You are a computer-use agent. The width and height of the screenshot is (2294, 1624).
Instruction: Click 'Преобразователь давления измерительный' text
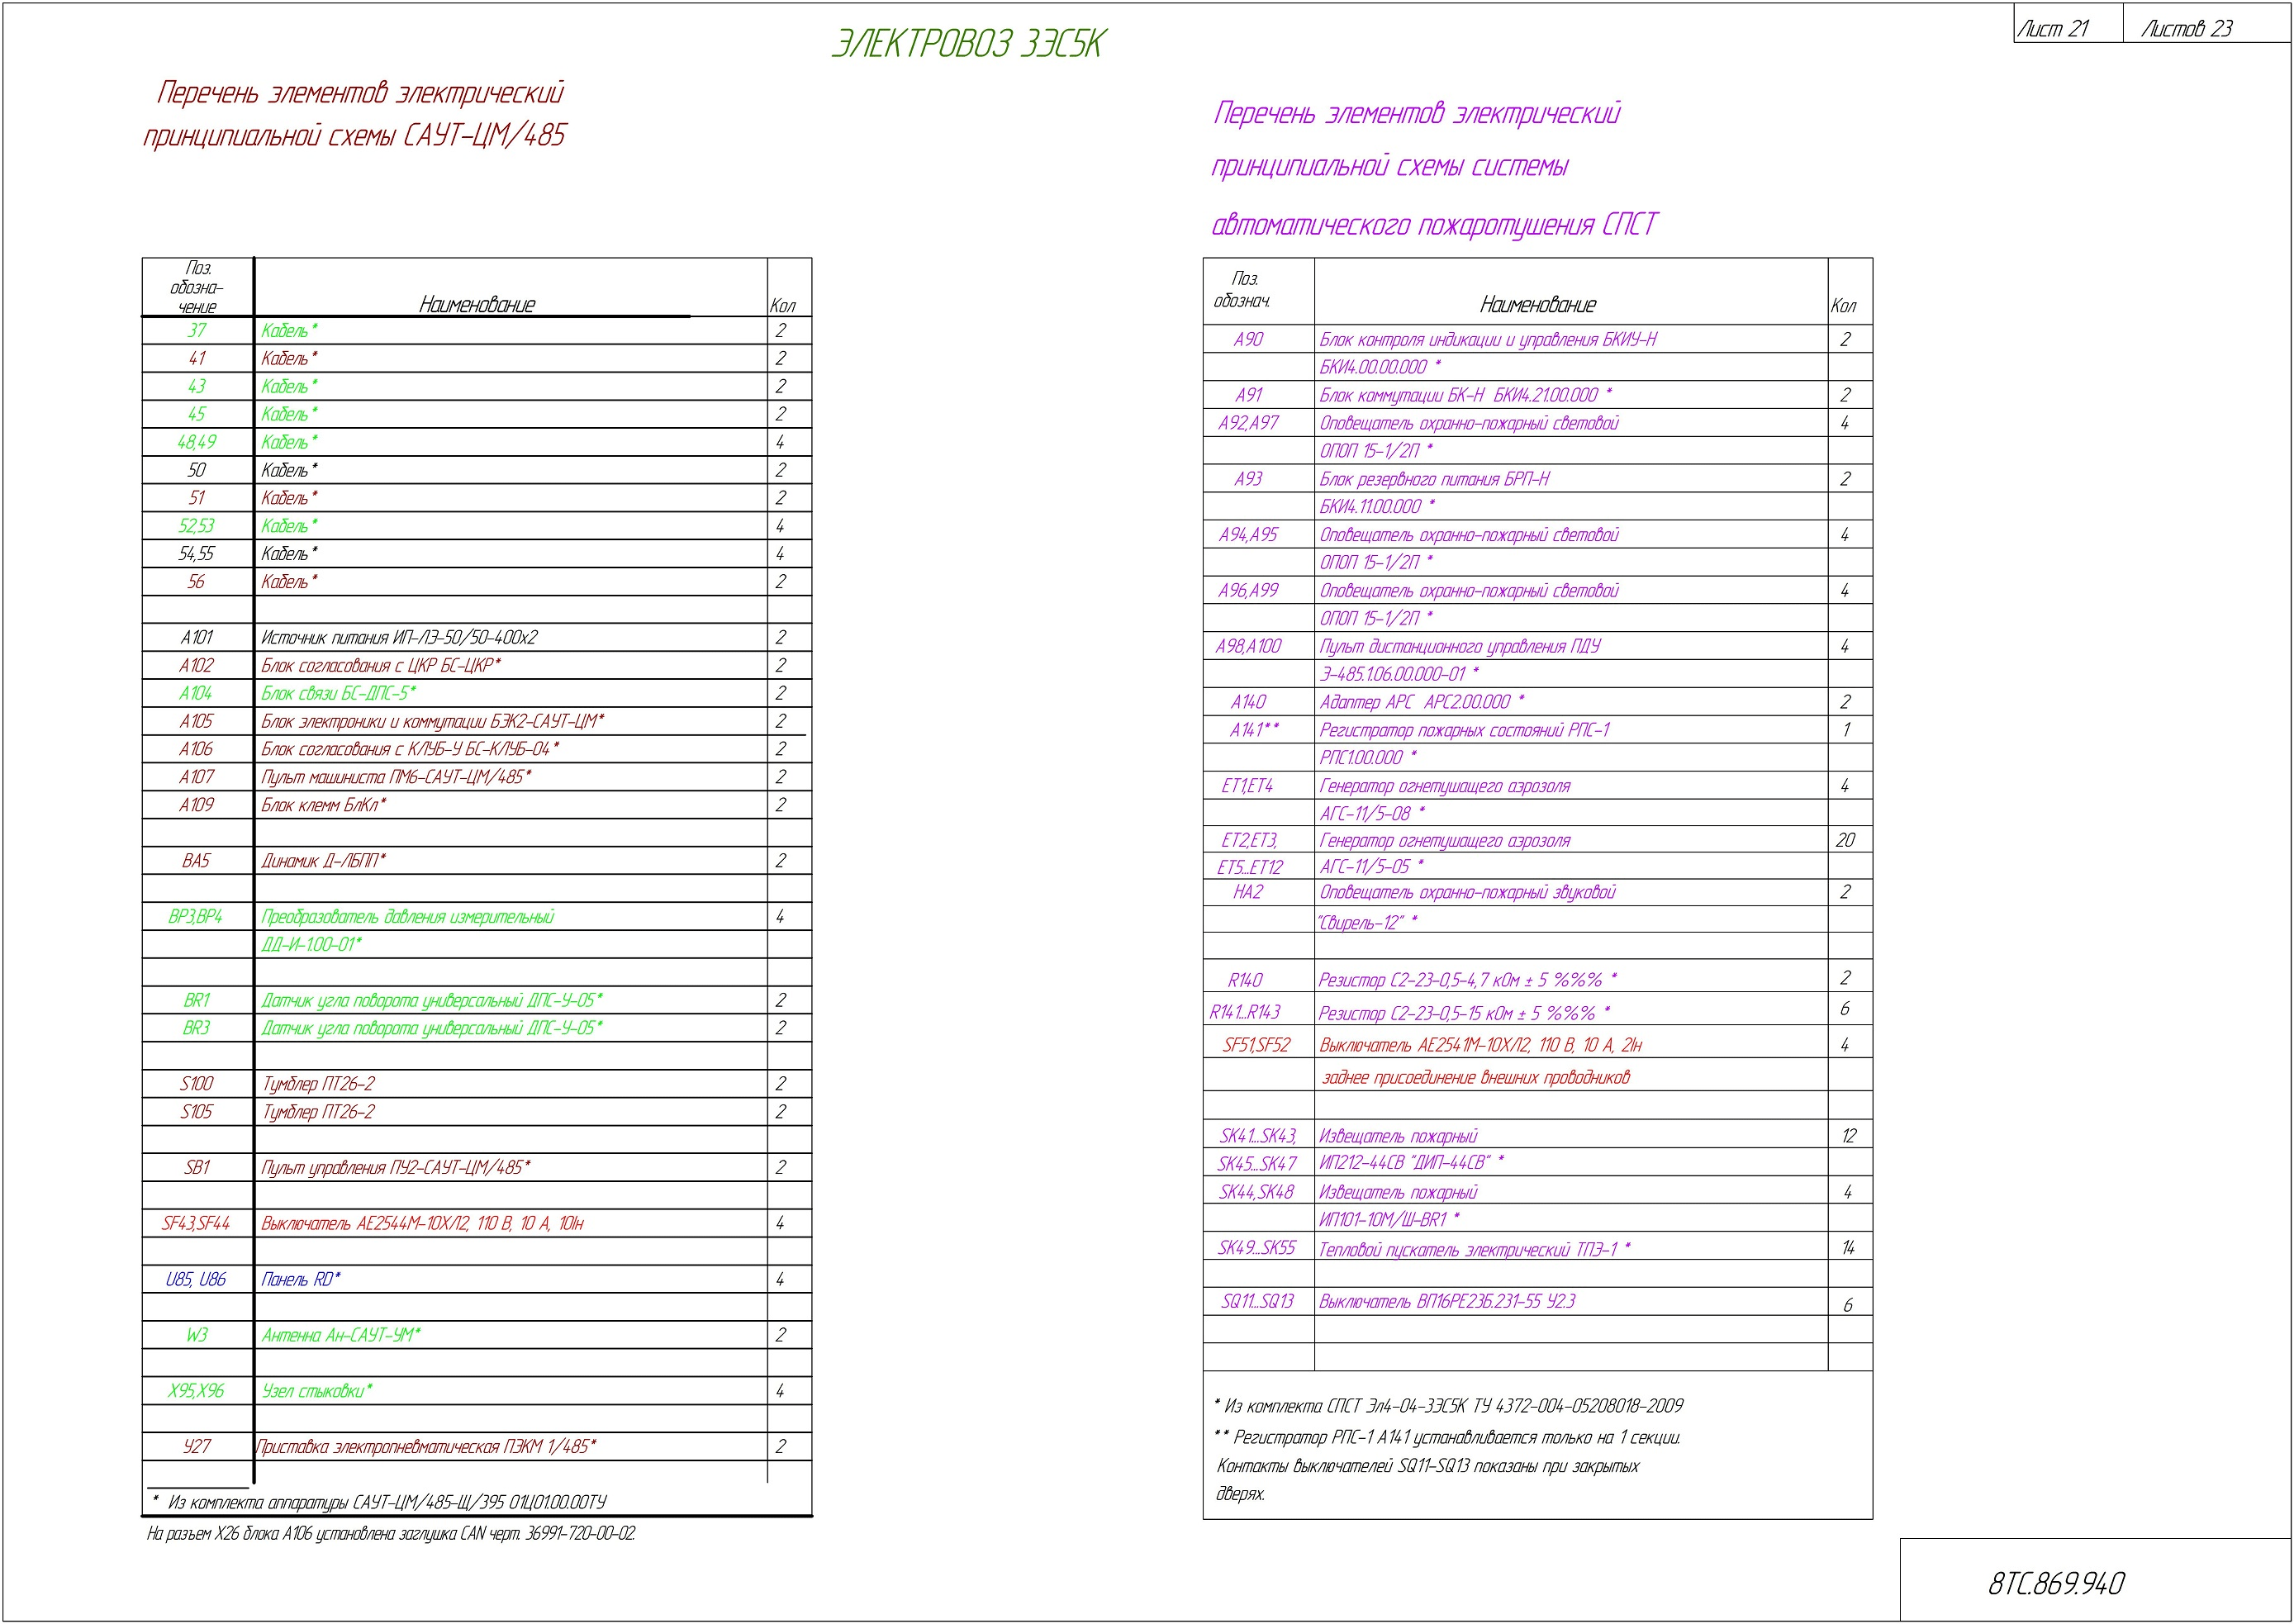tap(407, 917)
